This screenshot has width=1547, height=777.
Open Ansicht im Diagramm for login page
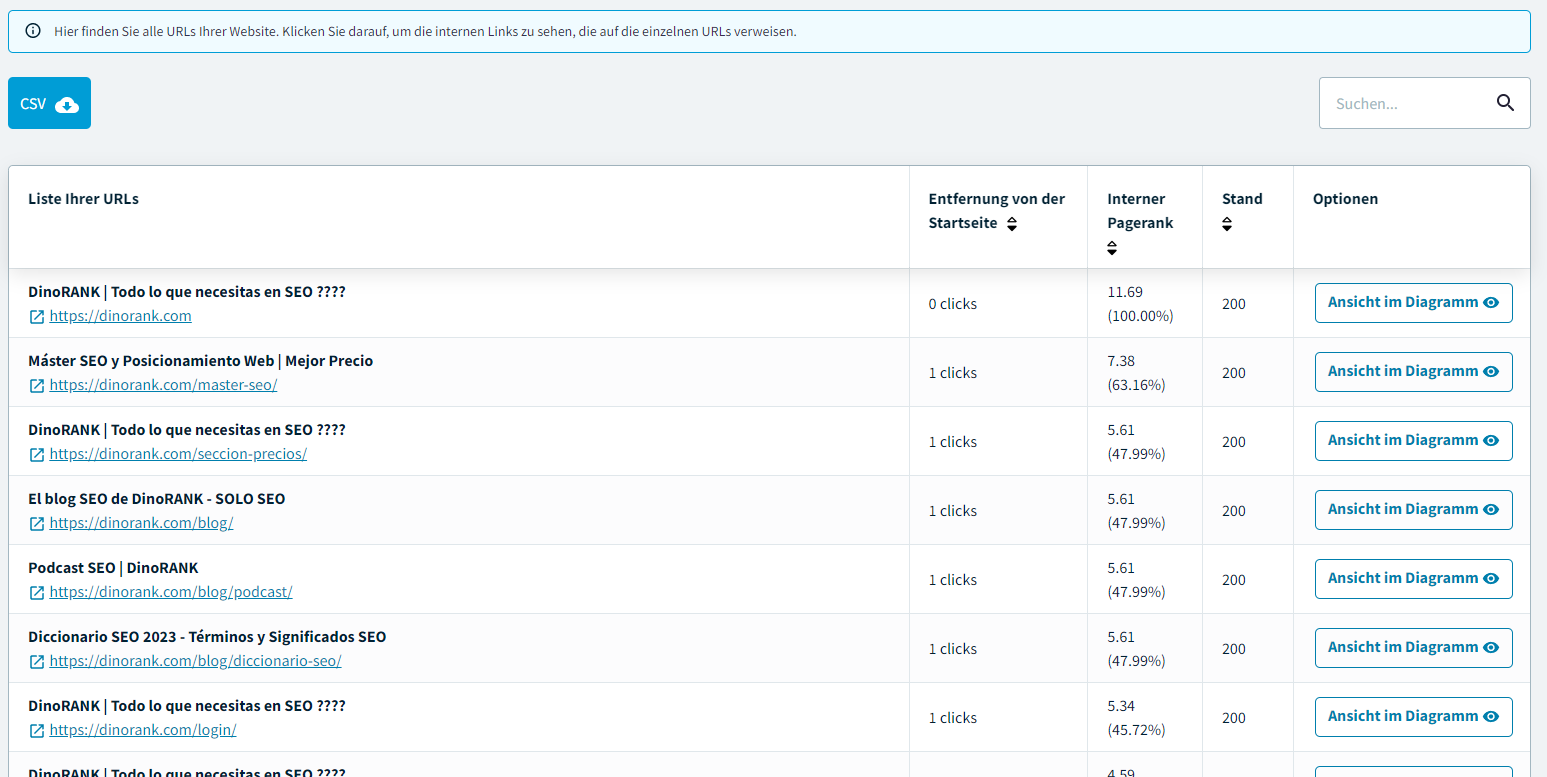(1412, 717)
